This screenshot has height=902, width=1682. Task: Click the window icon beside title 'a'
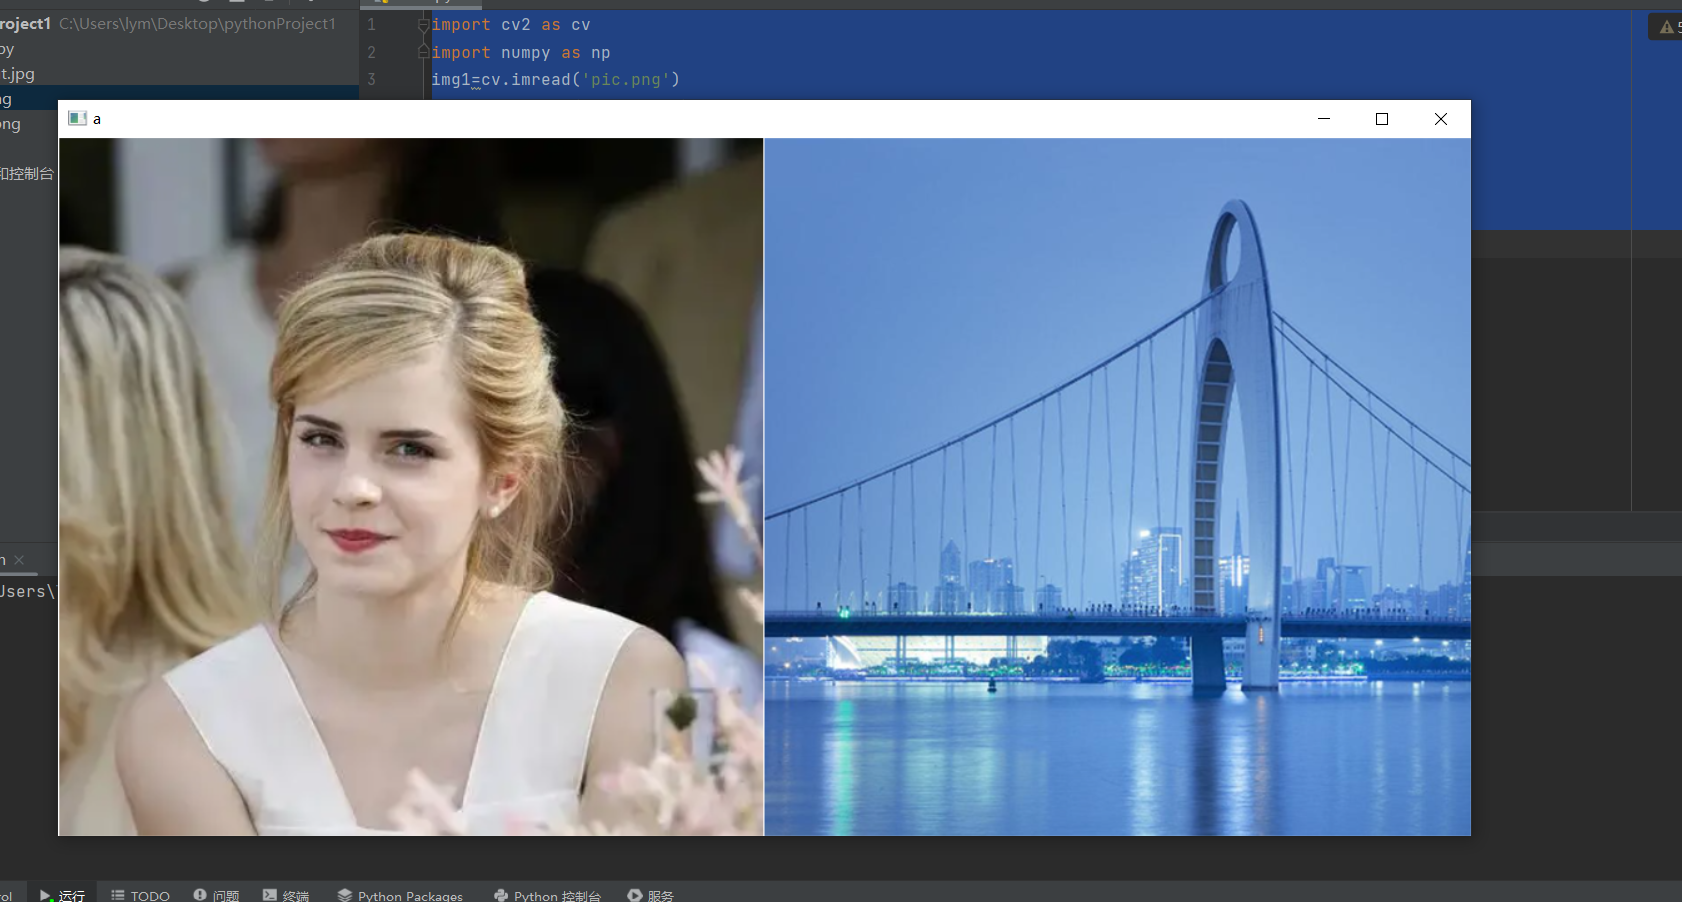tap(77, 118)
